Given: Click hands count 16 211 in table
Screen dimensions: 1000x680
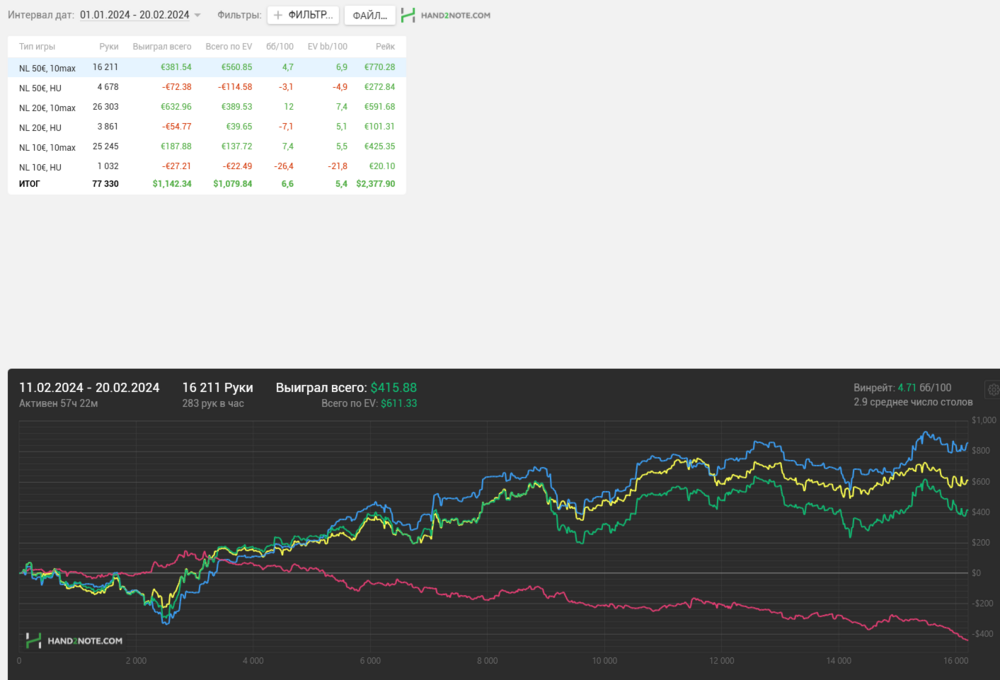Looking at the screenshot, I should 105,67.
